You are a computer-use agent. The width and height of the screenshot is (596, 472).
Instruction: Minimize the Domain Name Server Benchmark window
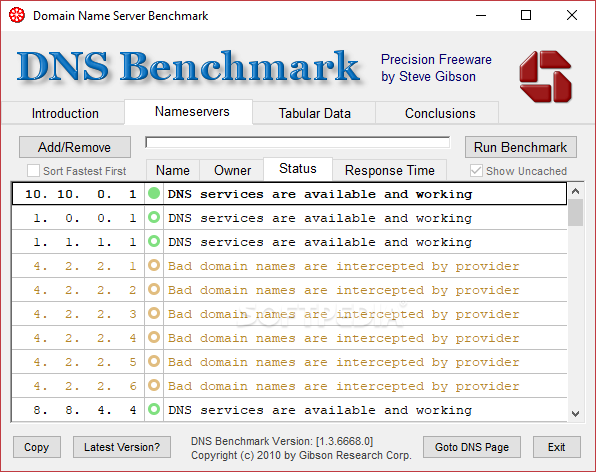click(481, 16)
